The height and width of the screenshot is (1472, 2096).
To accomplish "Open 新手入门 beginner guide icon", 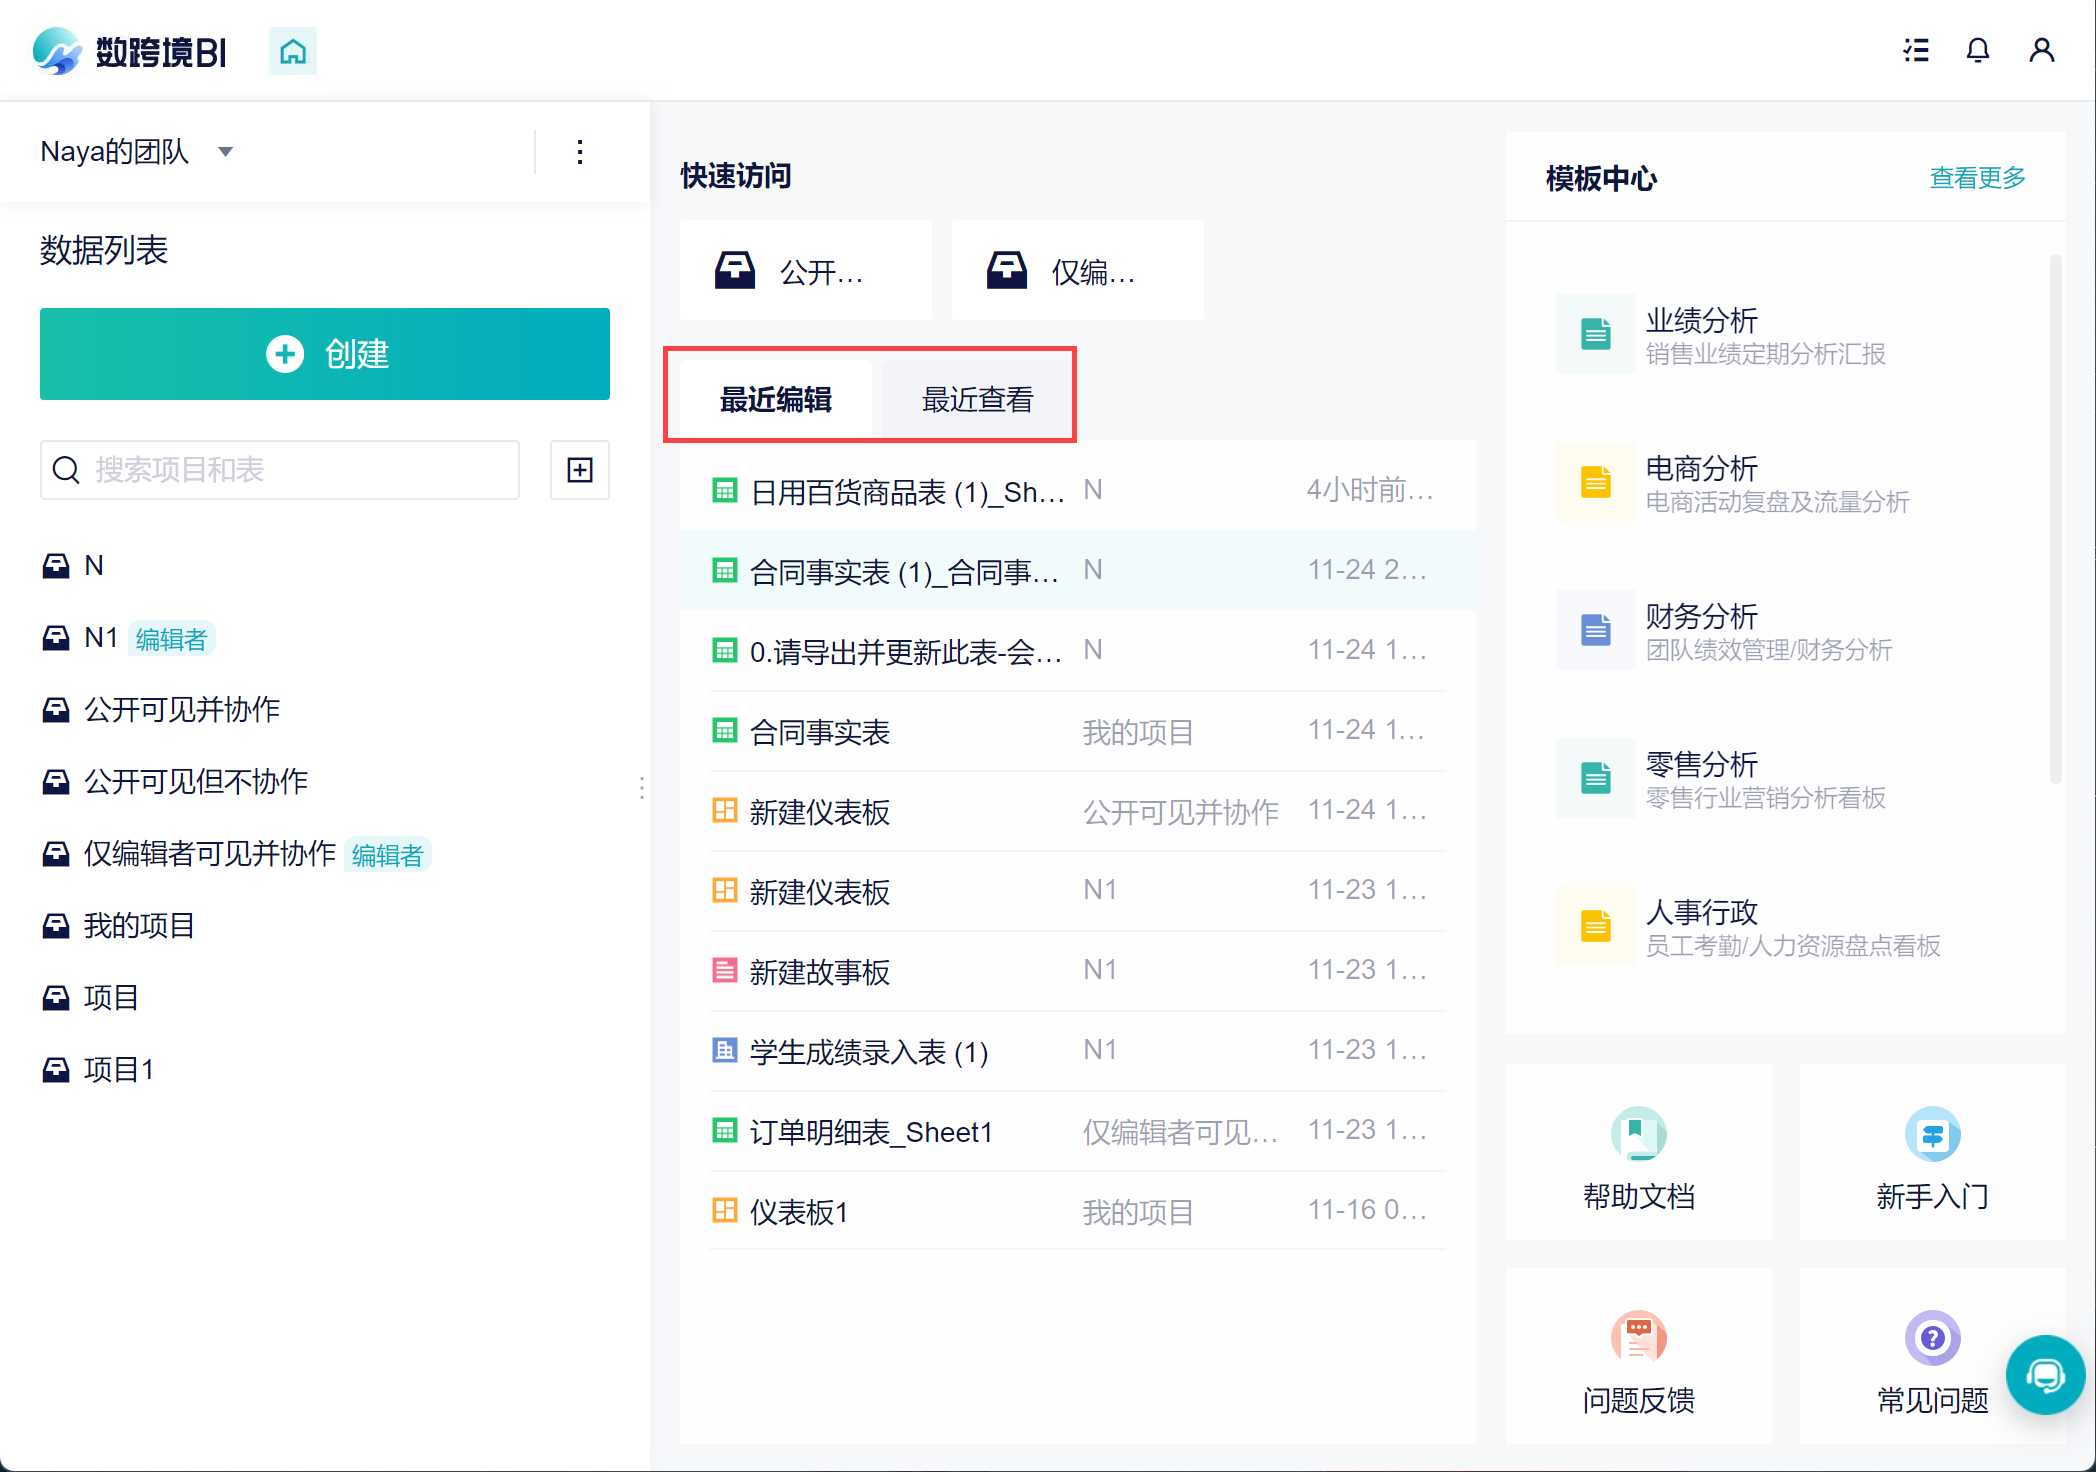I will [1932, 1136].
